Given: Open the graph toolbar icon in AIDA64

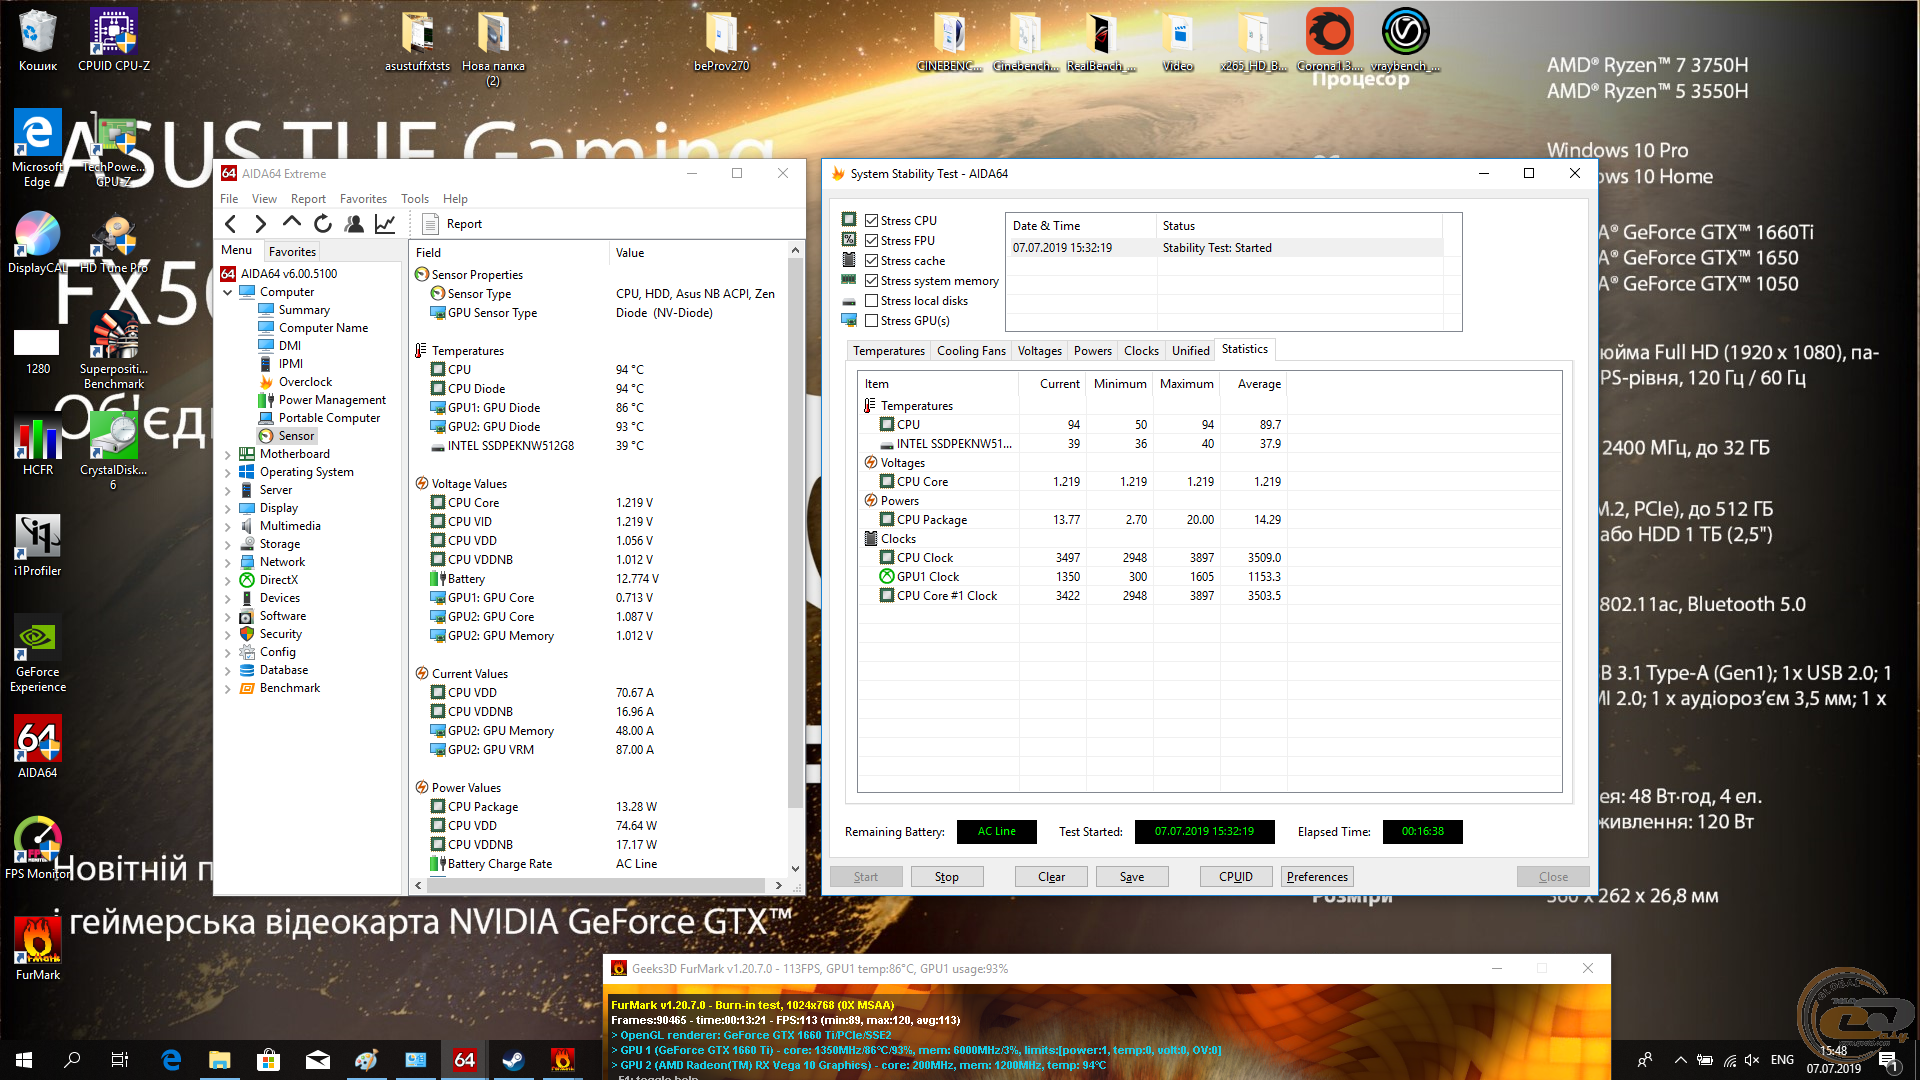Looking at the screenshot, I should point(385,224).
